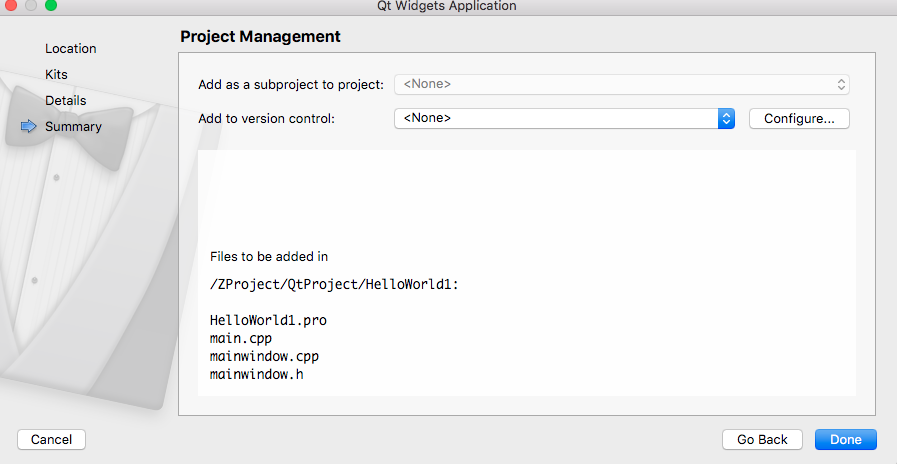The image size is (897, 464).
Task: Open the Add to version control dropdown
Action: coord(564,118)
